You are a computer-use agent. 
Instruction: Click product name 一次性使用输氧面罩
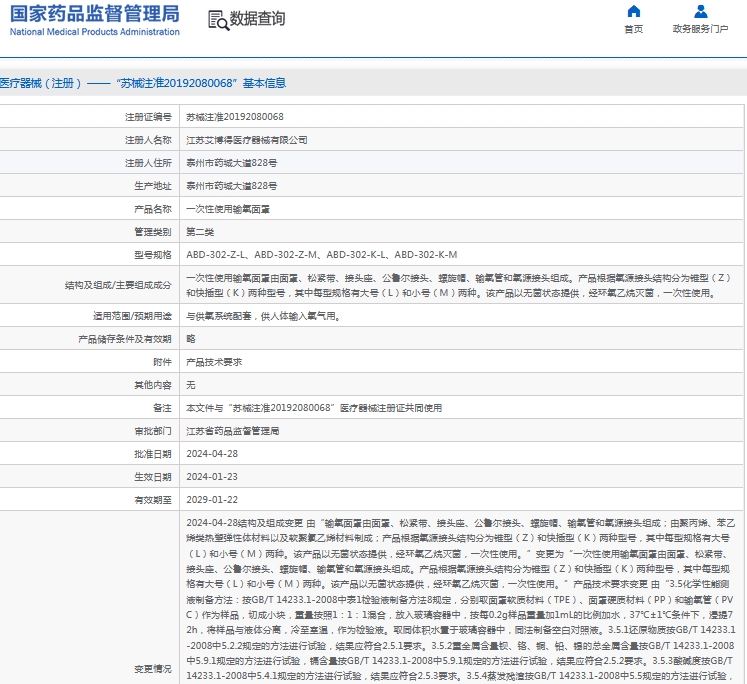[x=228, y=209]
